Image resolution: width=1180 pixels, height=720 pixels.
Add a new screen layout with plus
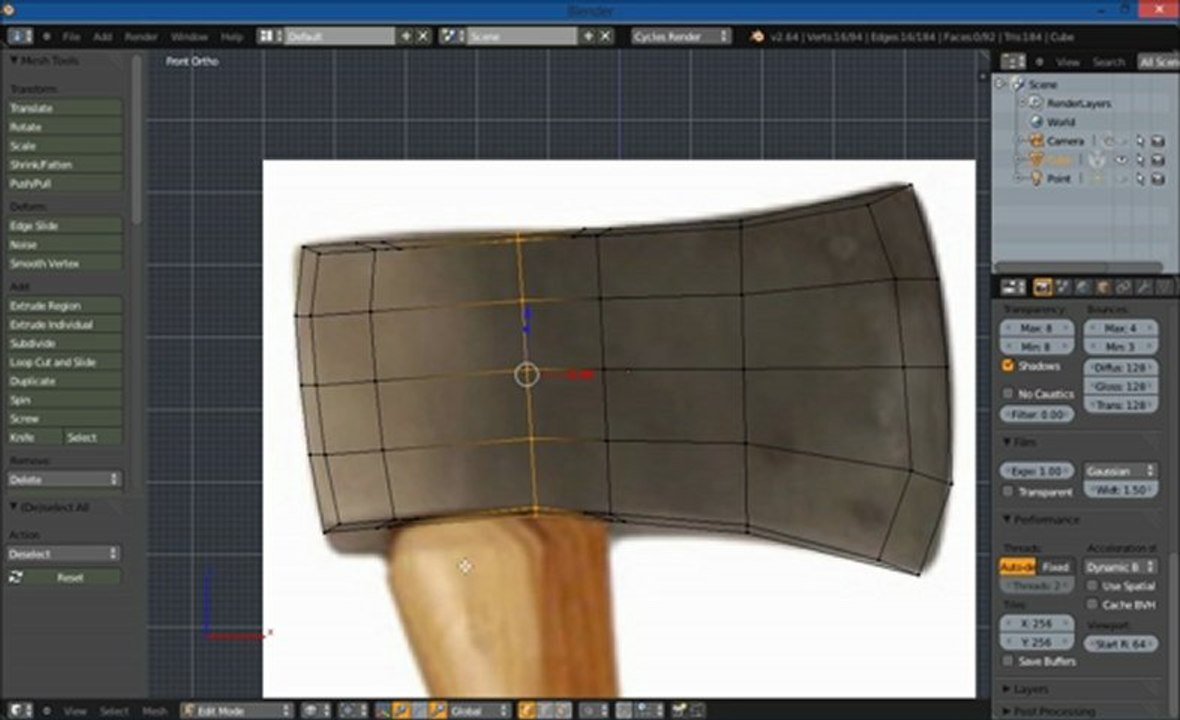[x=406, y=36]
